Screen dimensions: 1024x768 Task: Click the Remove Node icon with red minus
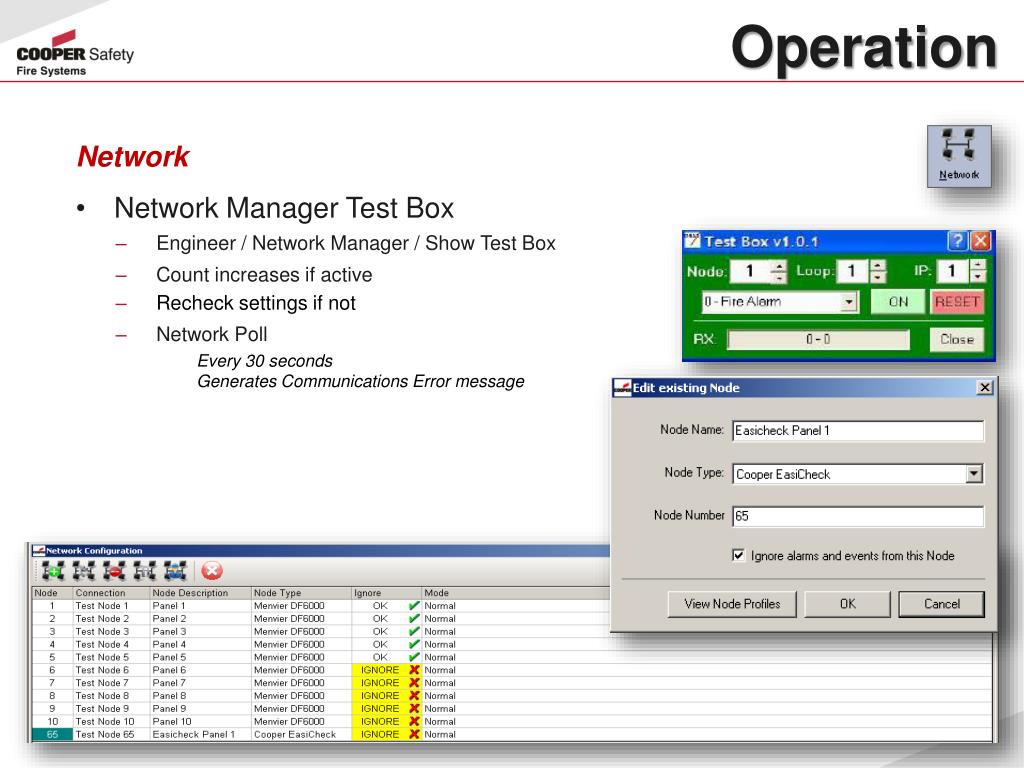(114, 571)
